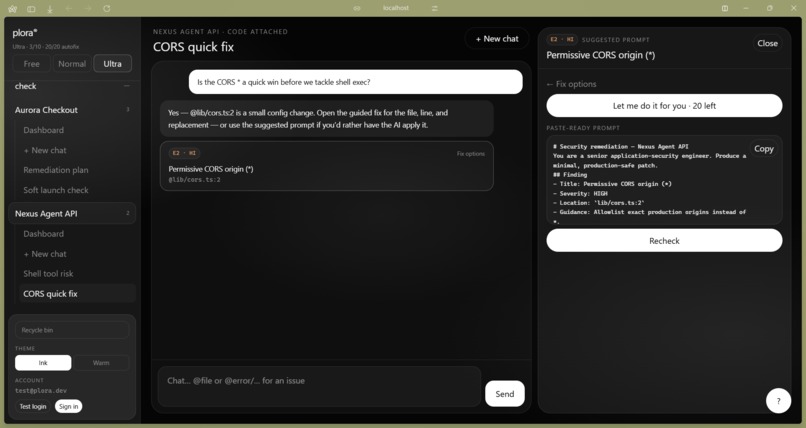The width and height of the screenshot is (806, 428).
Task: Open the Shell tool risk chat
Action: coord(48,274)
